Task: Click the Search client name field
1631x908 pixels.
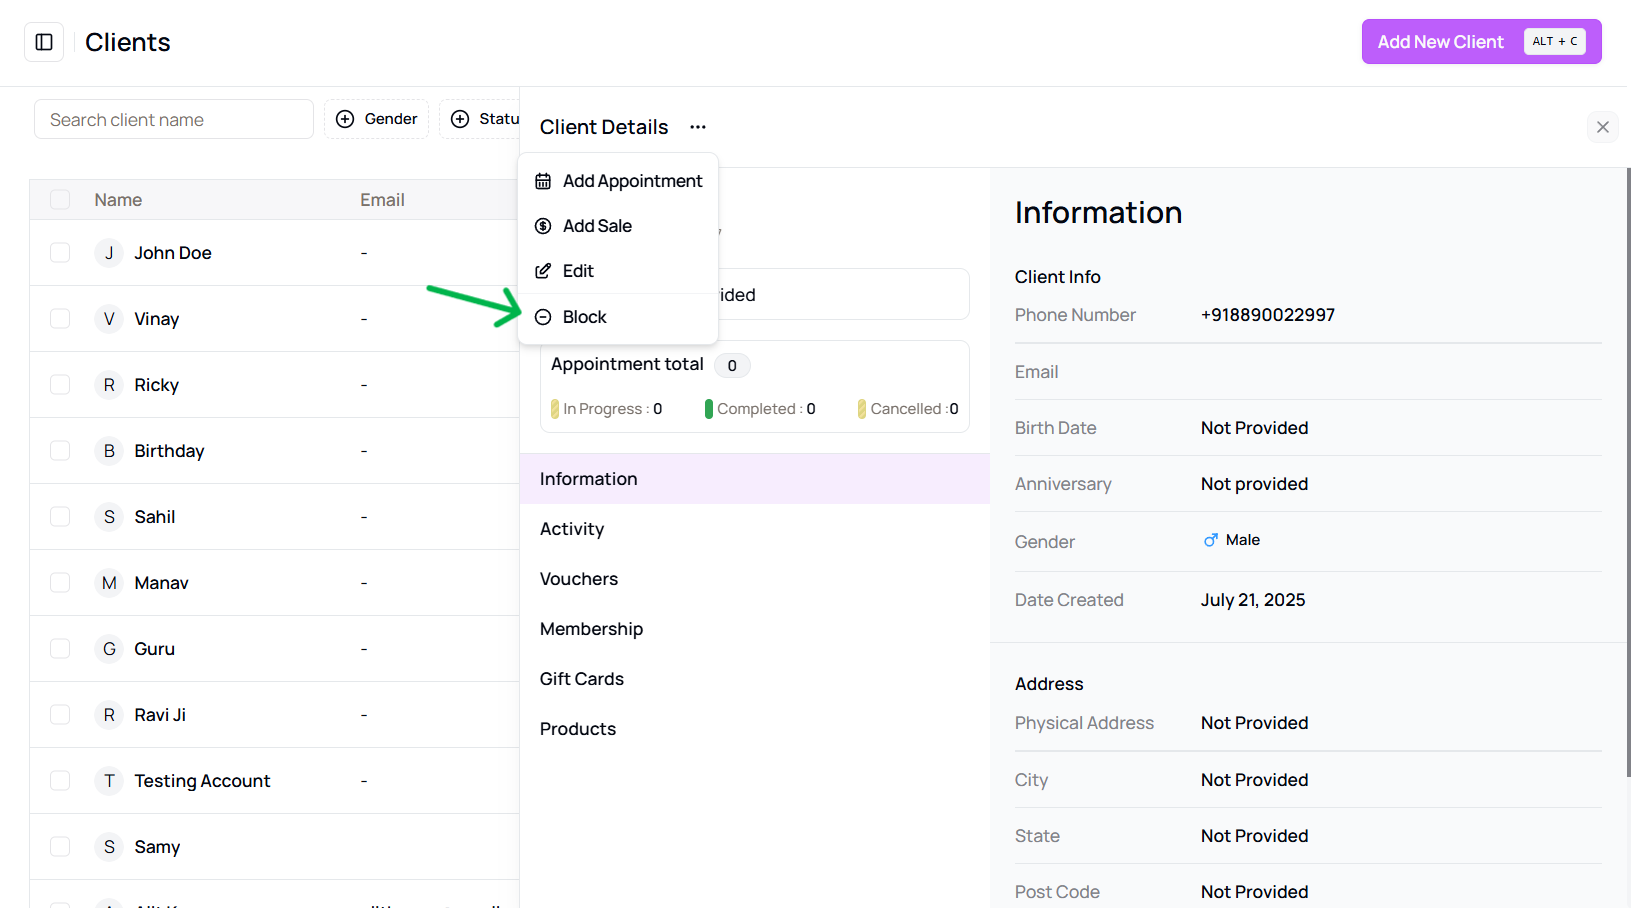Action: (x=174, y=120)
